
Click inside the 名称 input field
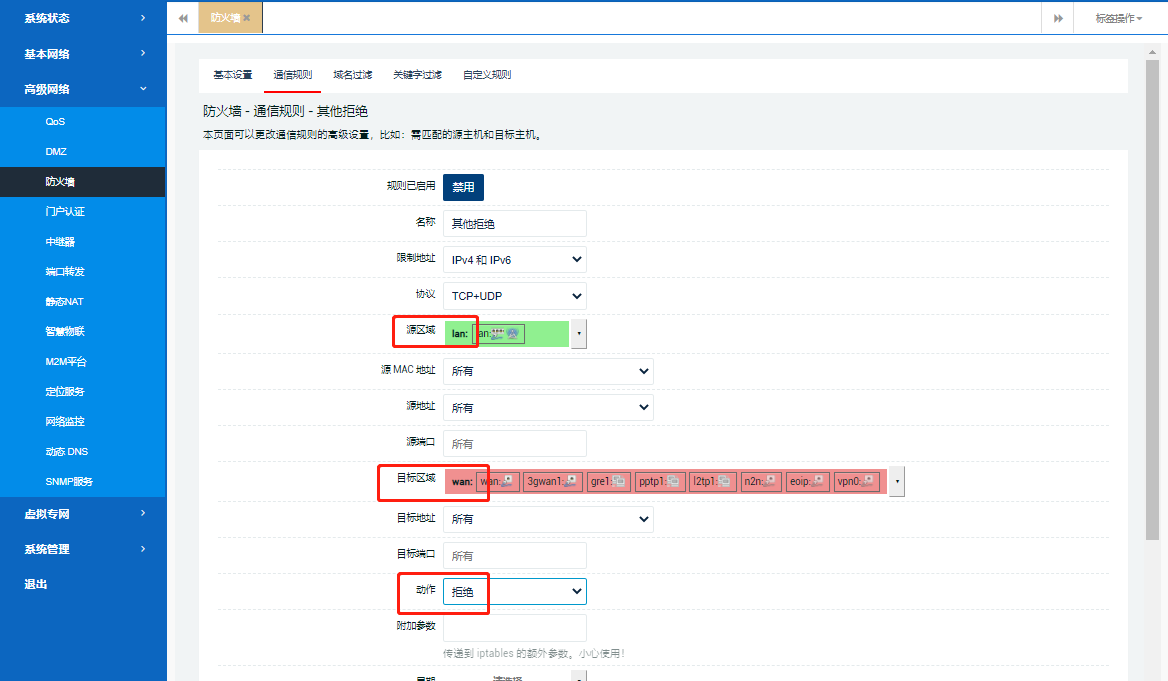(514, 223)
